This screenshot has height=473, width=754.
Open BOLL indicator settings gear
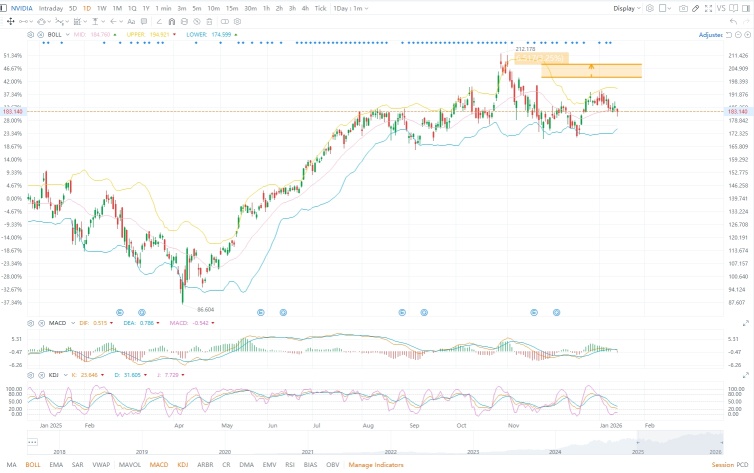(x=30, y=35)
